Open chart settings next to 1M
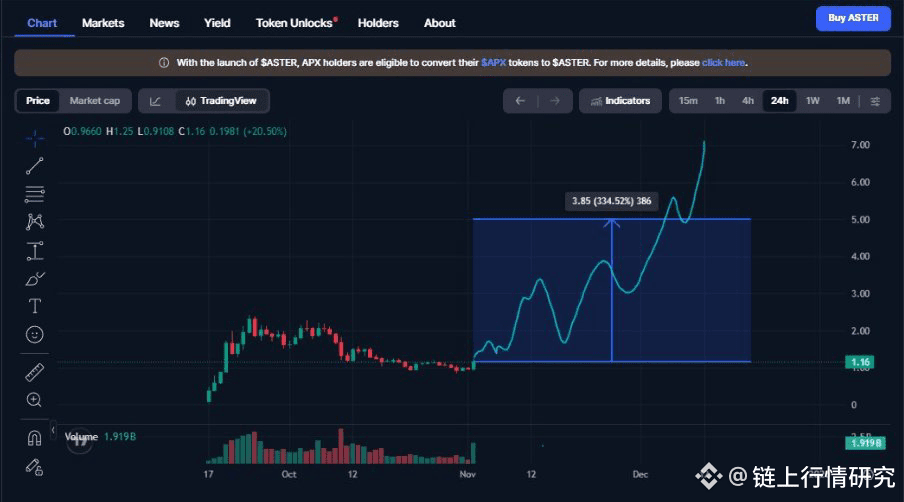This screenshot has width=904, height=502. (875, 101)
